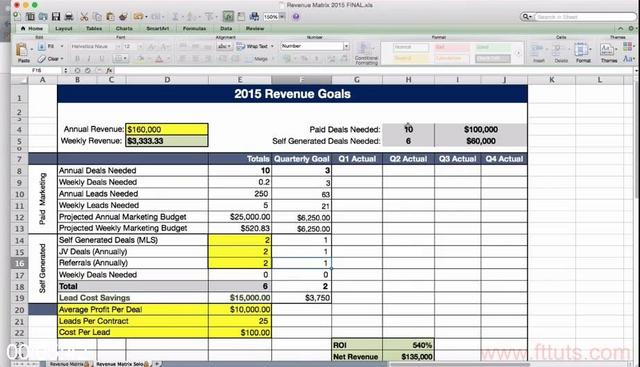Screen dimensions: 640x367
Task: Click the AutoSum sigma icon
Action: 175,17
